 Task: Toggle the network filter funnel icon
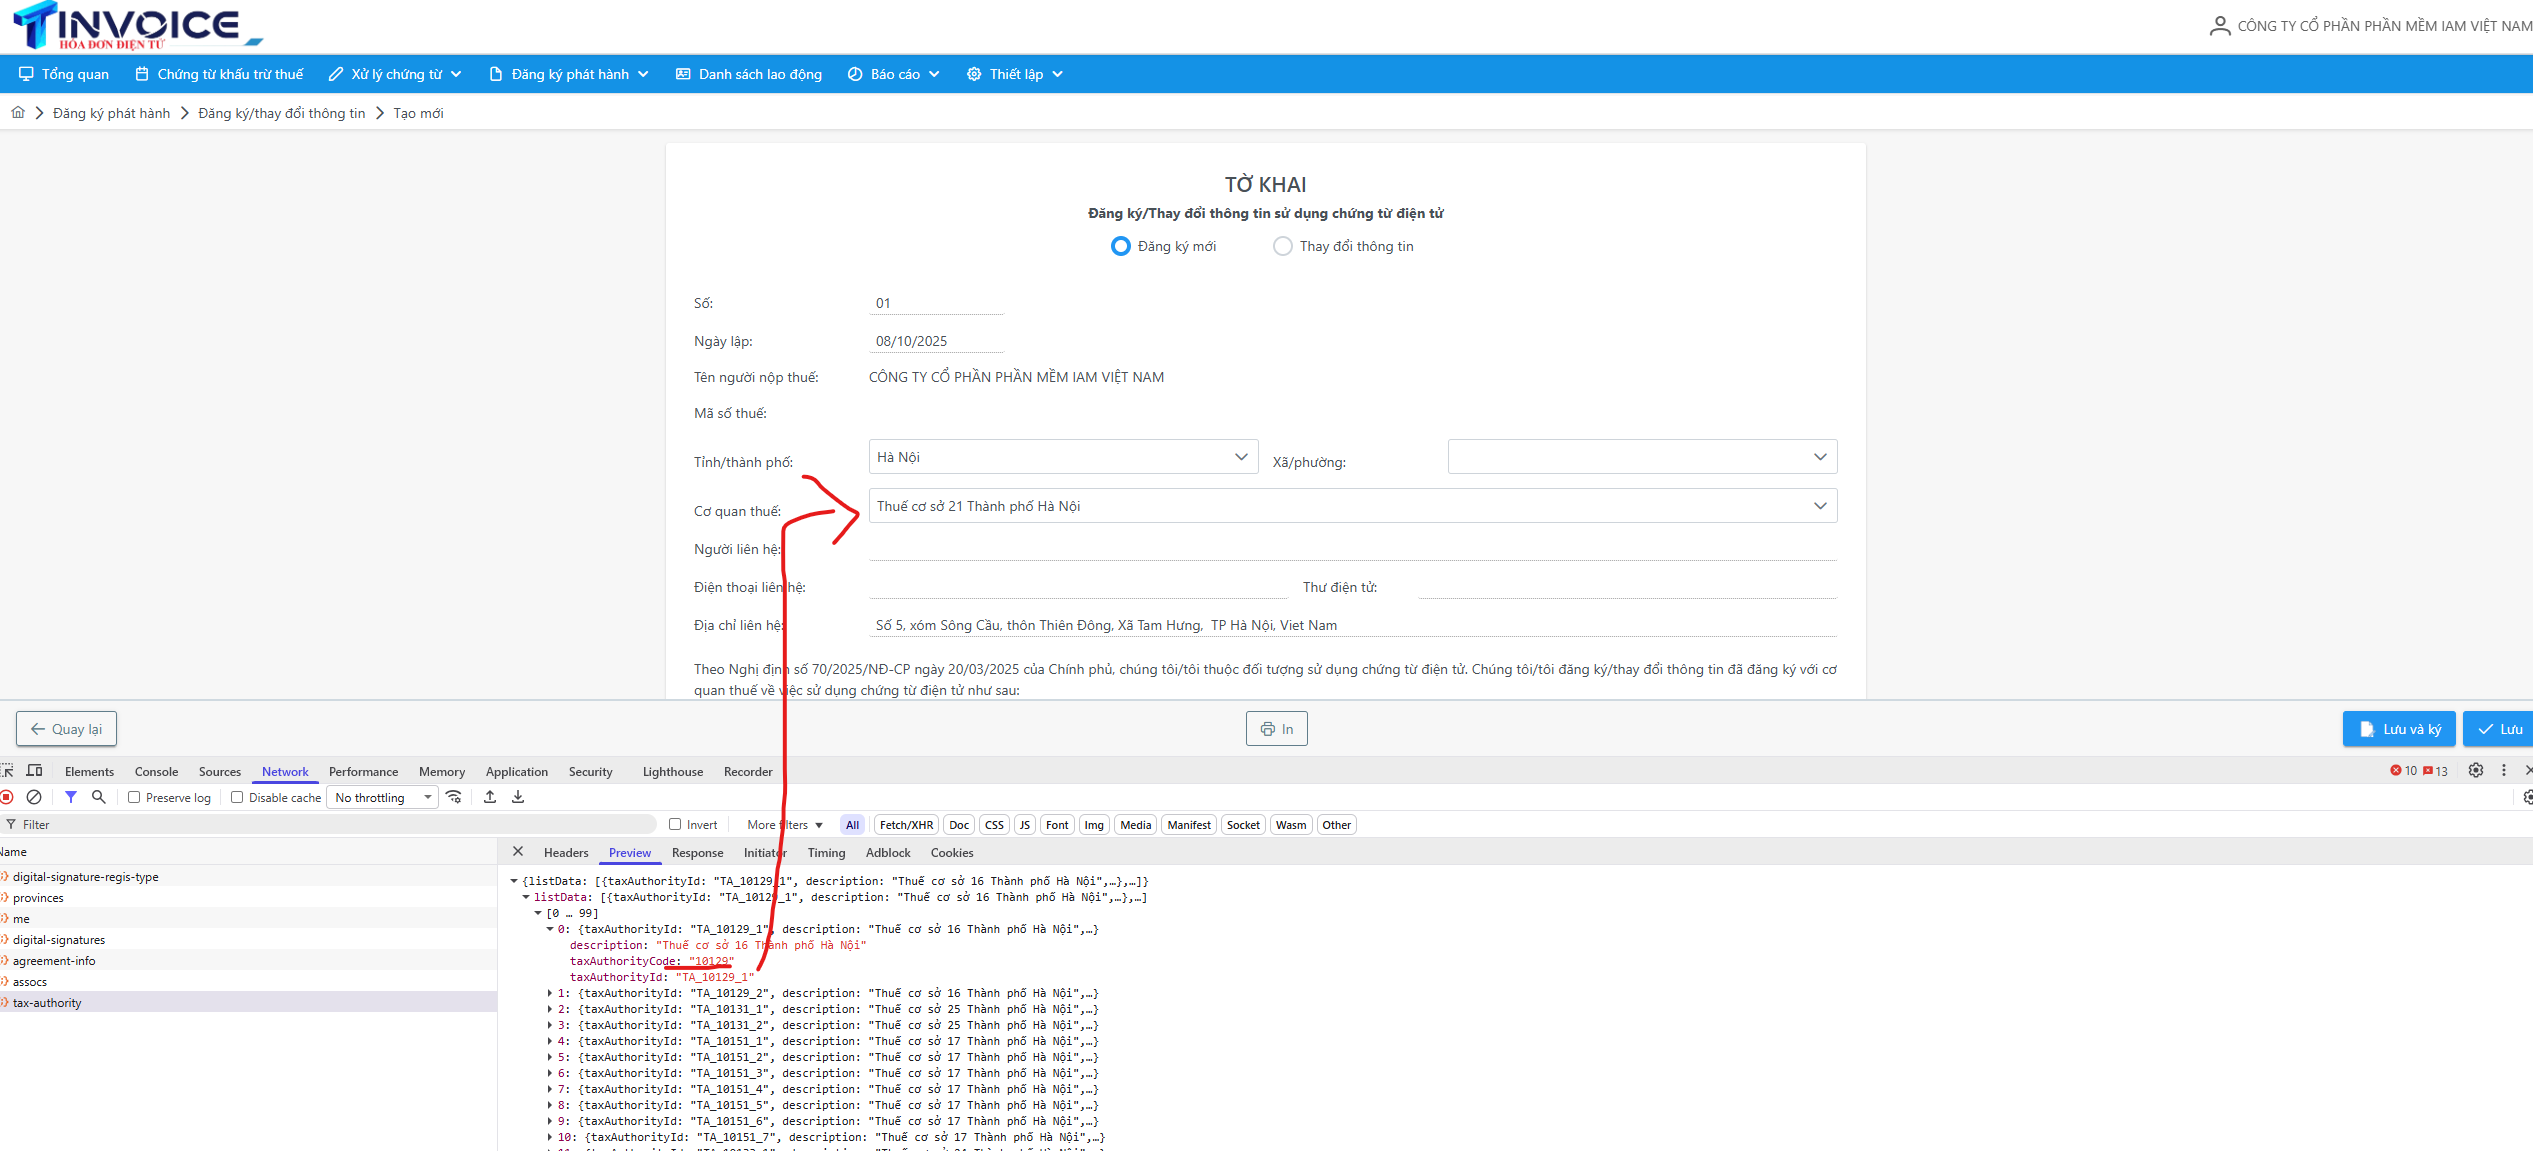(71, 797)
